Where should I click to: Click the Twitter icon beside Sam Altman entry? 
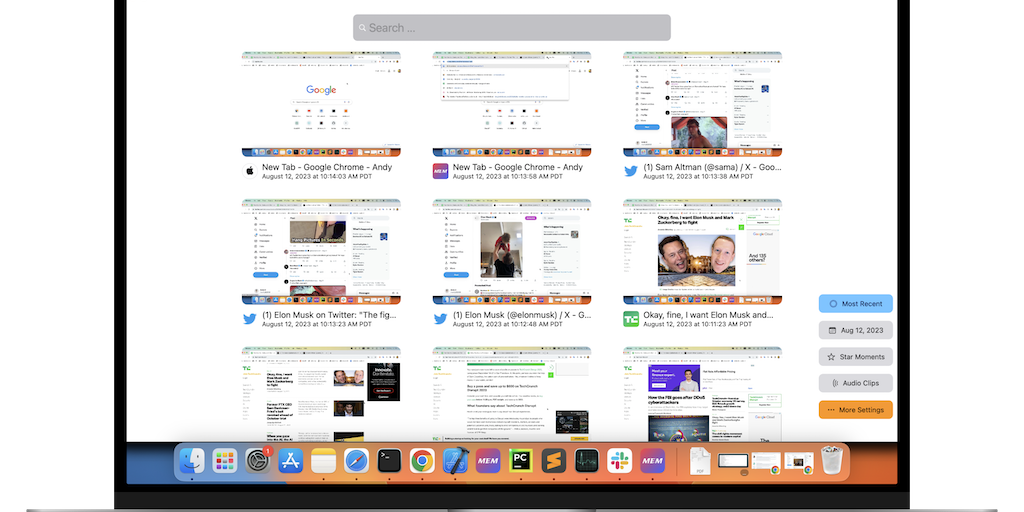click(631, 171)
